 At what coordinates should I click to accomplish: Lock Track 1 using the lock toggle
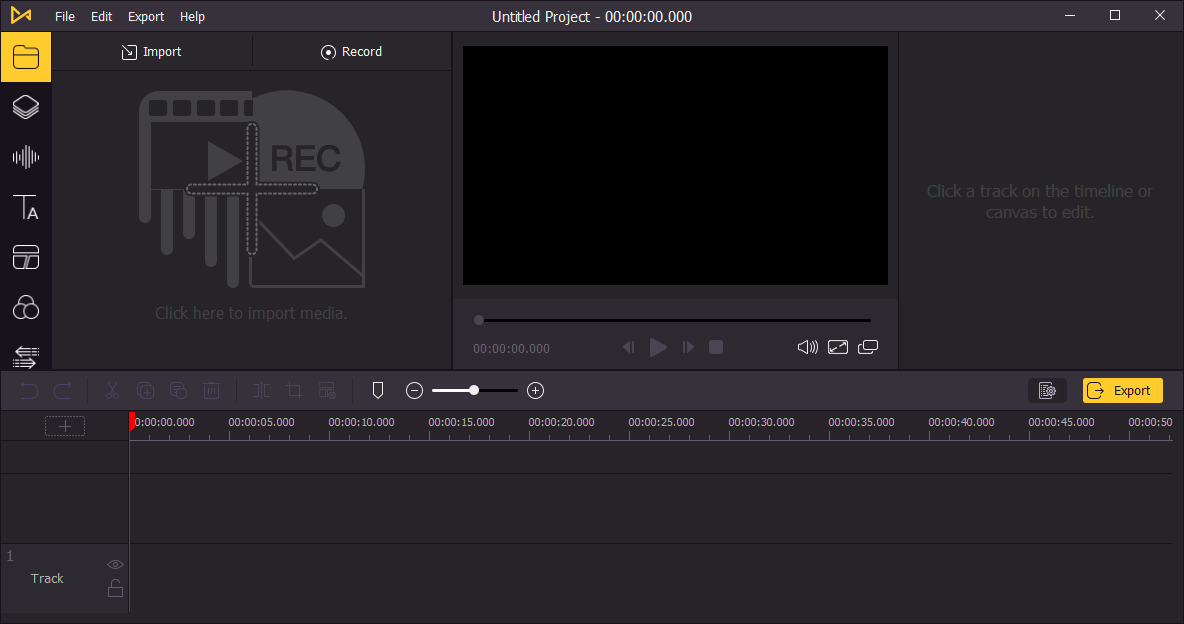pos(115,589)
